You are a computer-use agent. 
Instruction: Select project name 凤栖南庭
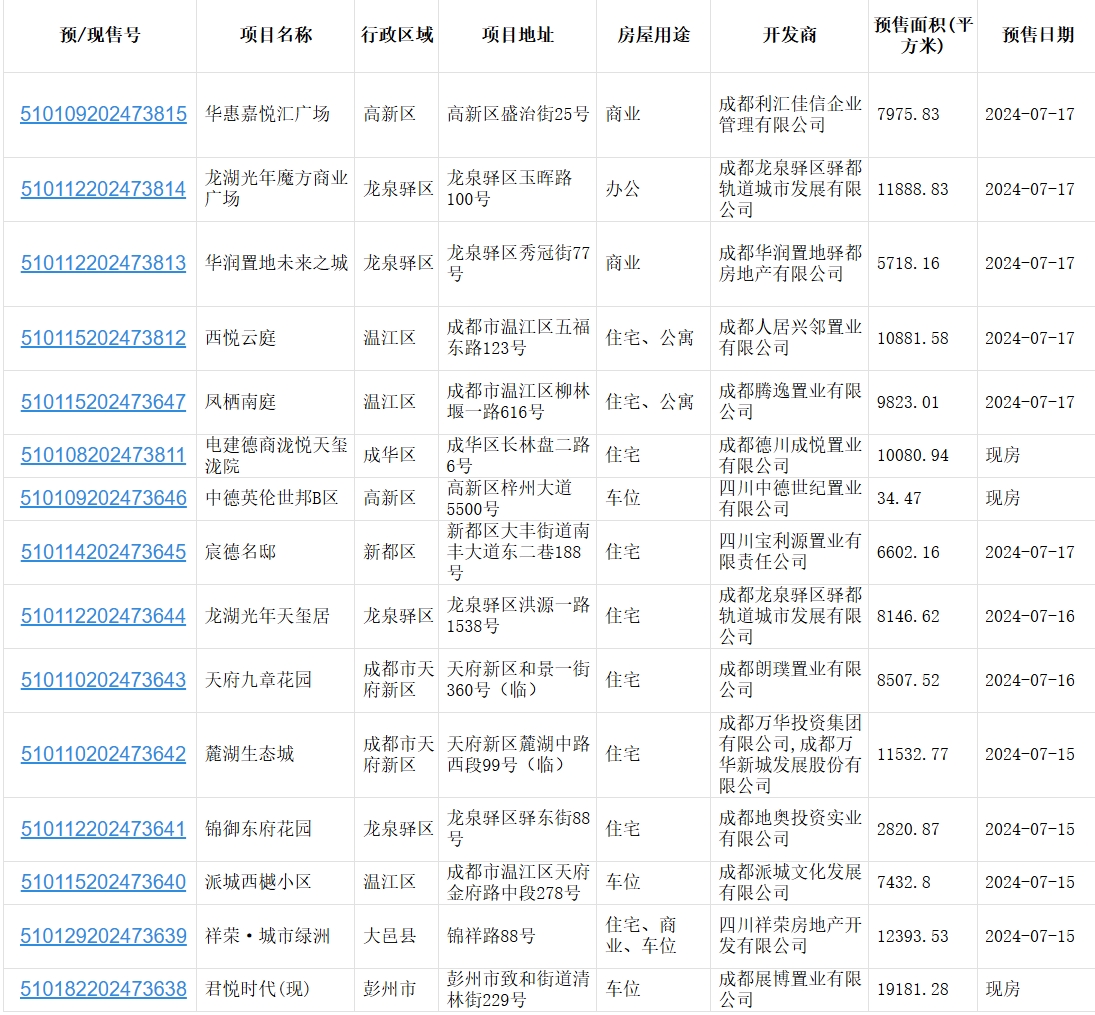240,402
